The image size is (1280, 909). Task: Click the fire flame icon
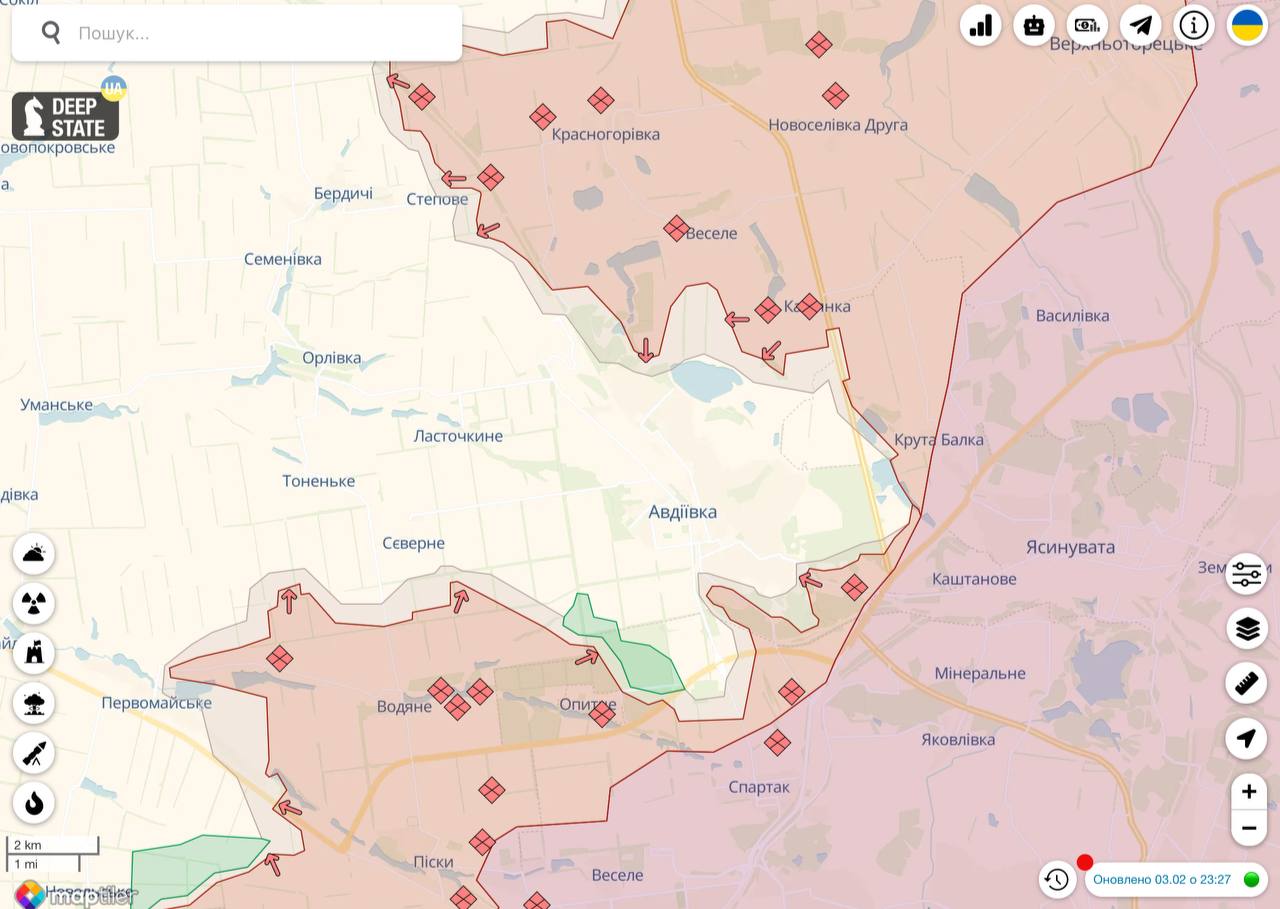pos(34,803)
